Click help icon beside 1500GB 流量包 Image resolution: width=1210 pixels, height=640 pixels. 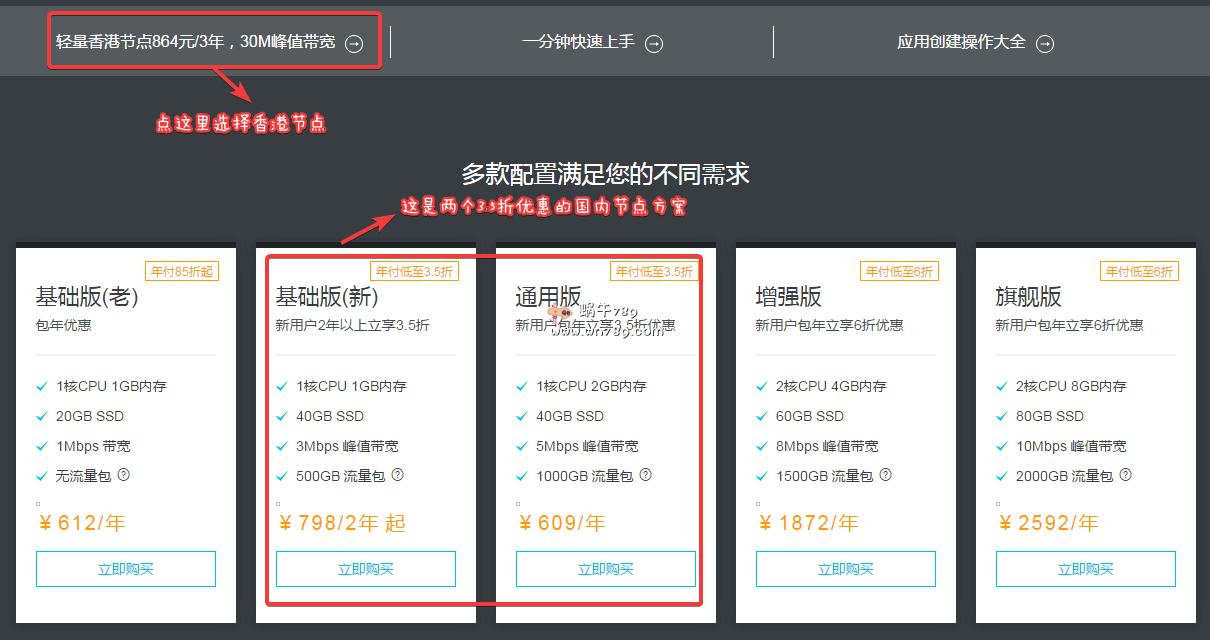(885, 475)
